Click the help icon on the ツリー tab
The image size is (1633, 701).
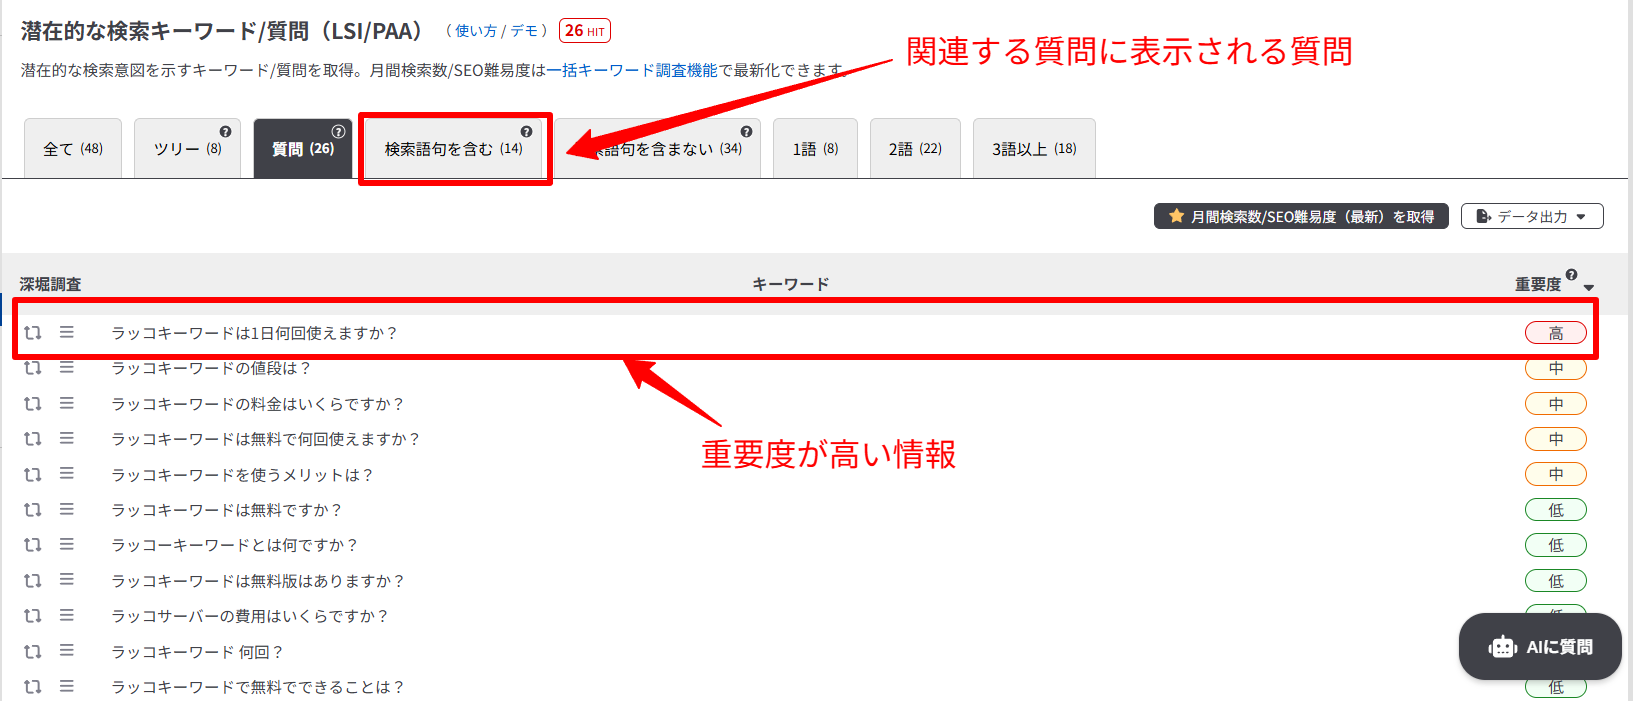(225, 132)
